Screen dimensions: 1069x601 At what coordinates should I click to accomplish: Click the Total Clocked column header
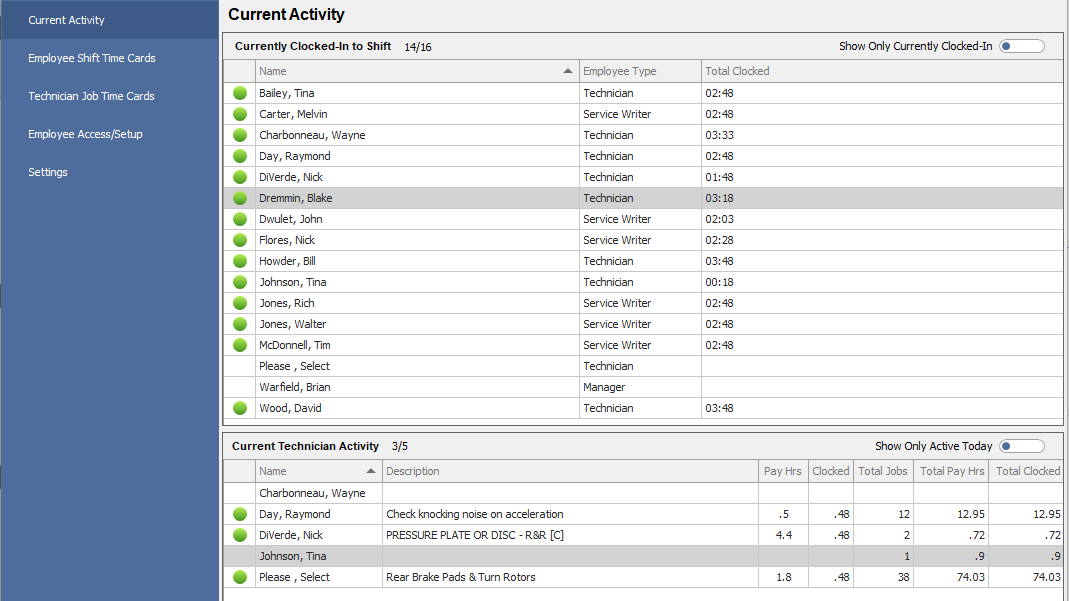[737, 71]
